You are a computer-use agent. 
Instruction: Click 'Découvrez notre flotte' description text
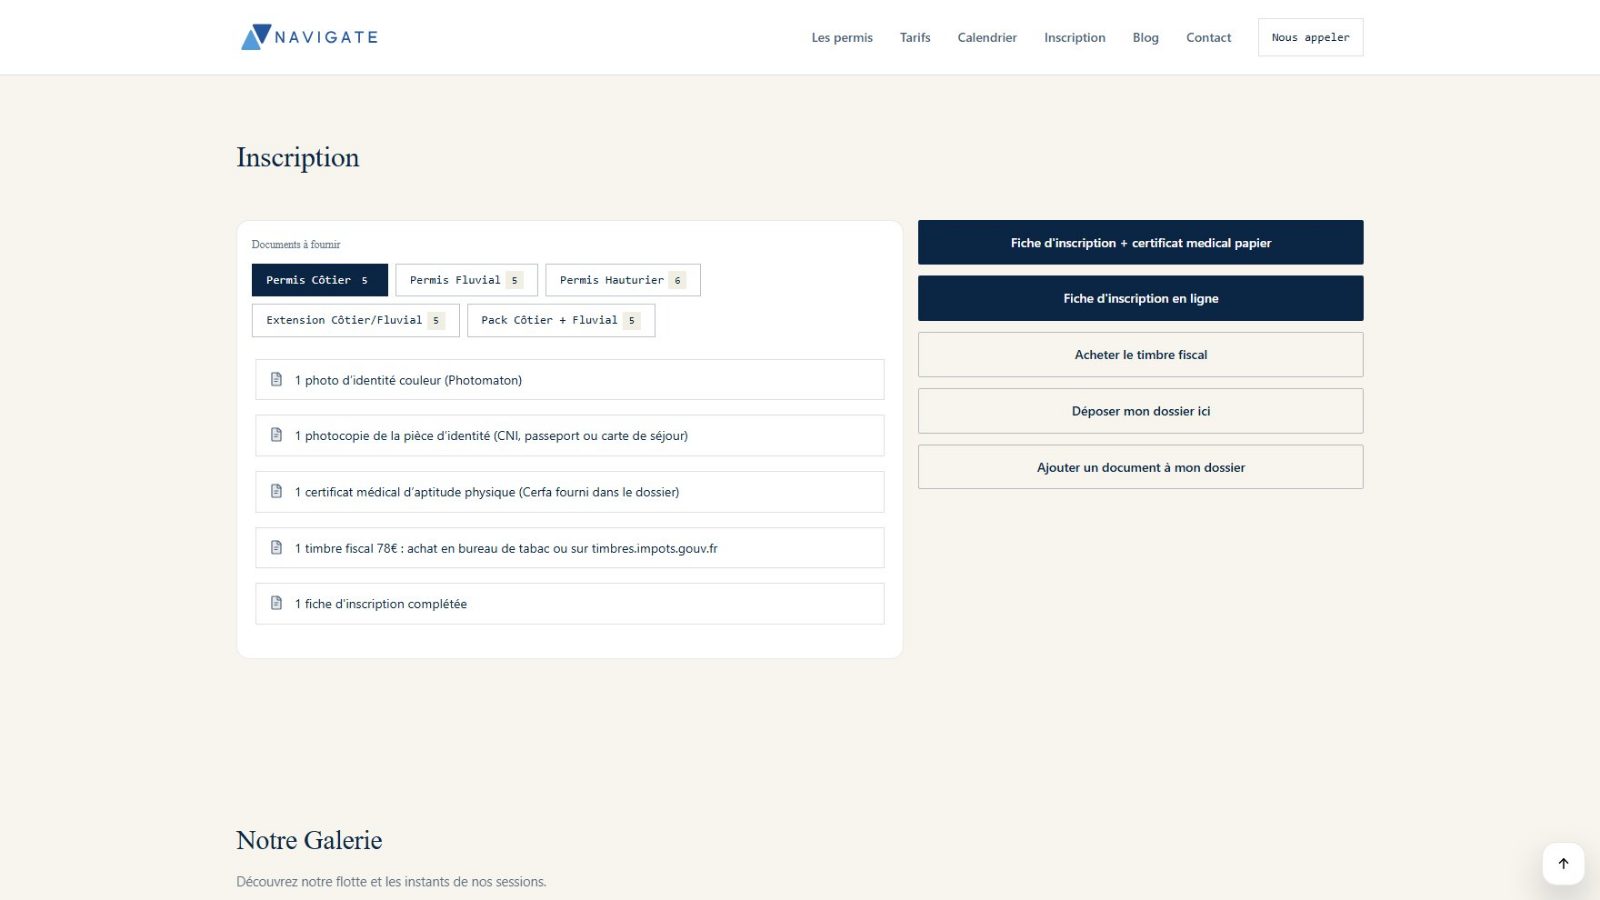point(391,882)
